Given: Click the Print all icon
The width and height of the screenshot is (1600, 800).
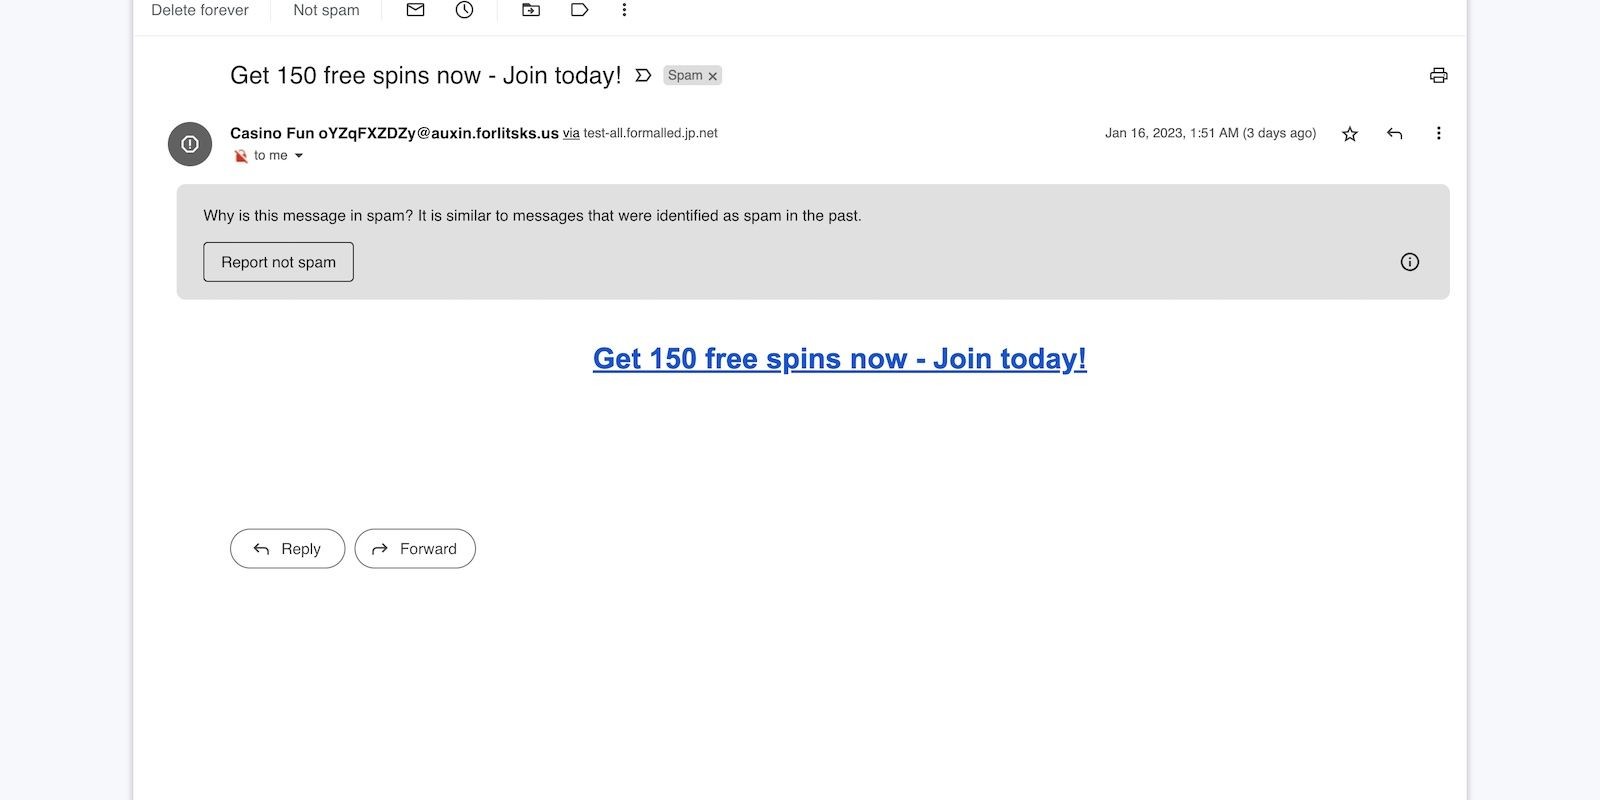Looking at the screenshot, I should pyautogui.click(x=1439, y=75).
